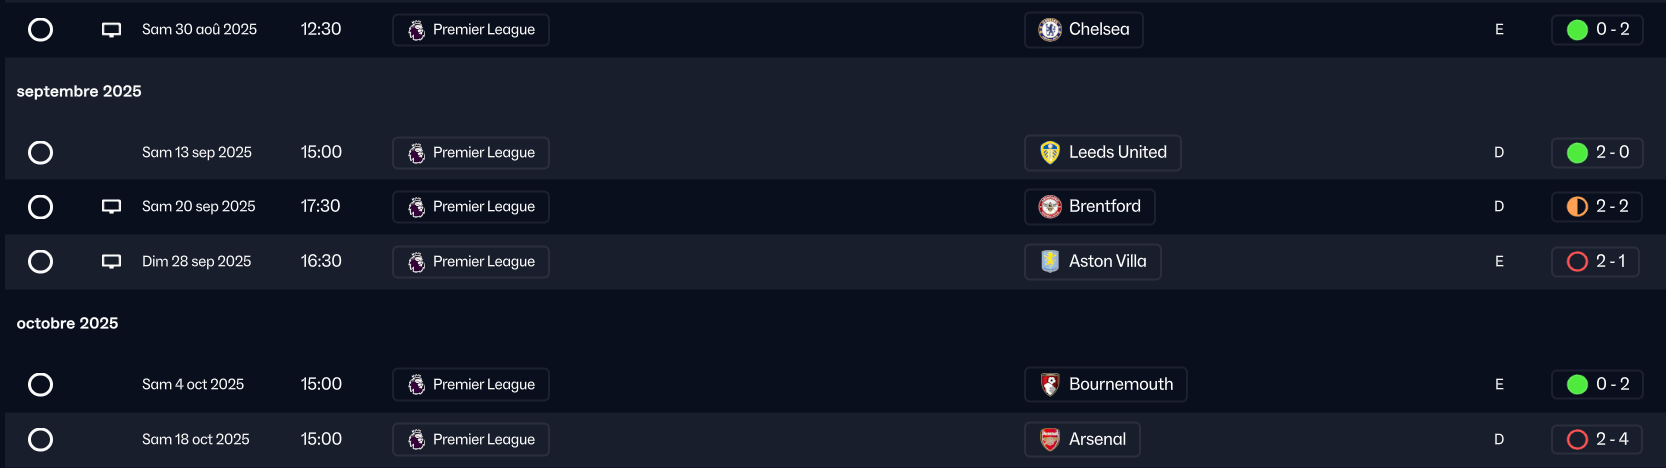The height and width of the screenshot is (468, 1666).
Task: Toggle the selection circle for Arsenal match
Action: coord(41,439)
